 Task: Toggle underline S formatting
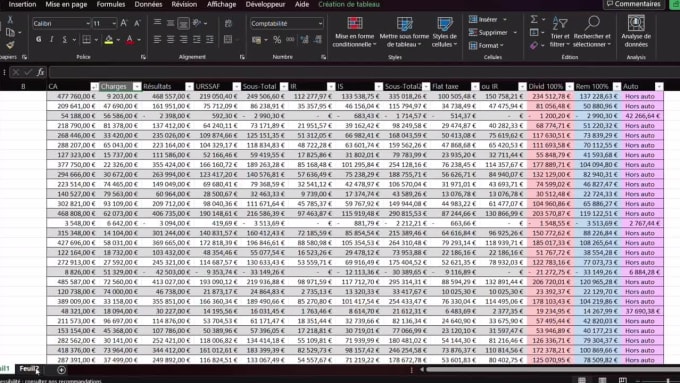pos(65,39)
